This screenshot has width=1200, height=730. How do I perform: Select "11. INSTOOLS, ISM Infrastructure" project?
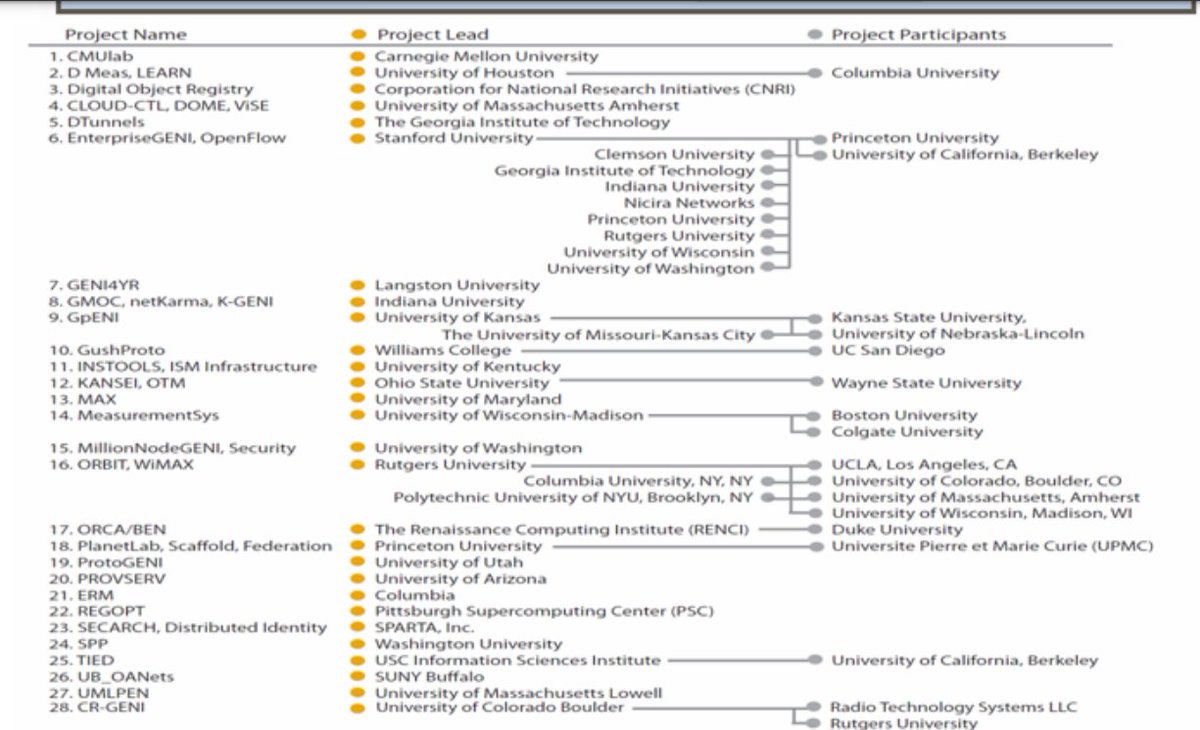(182, 367)
